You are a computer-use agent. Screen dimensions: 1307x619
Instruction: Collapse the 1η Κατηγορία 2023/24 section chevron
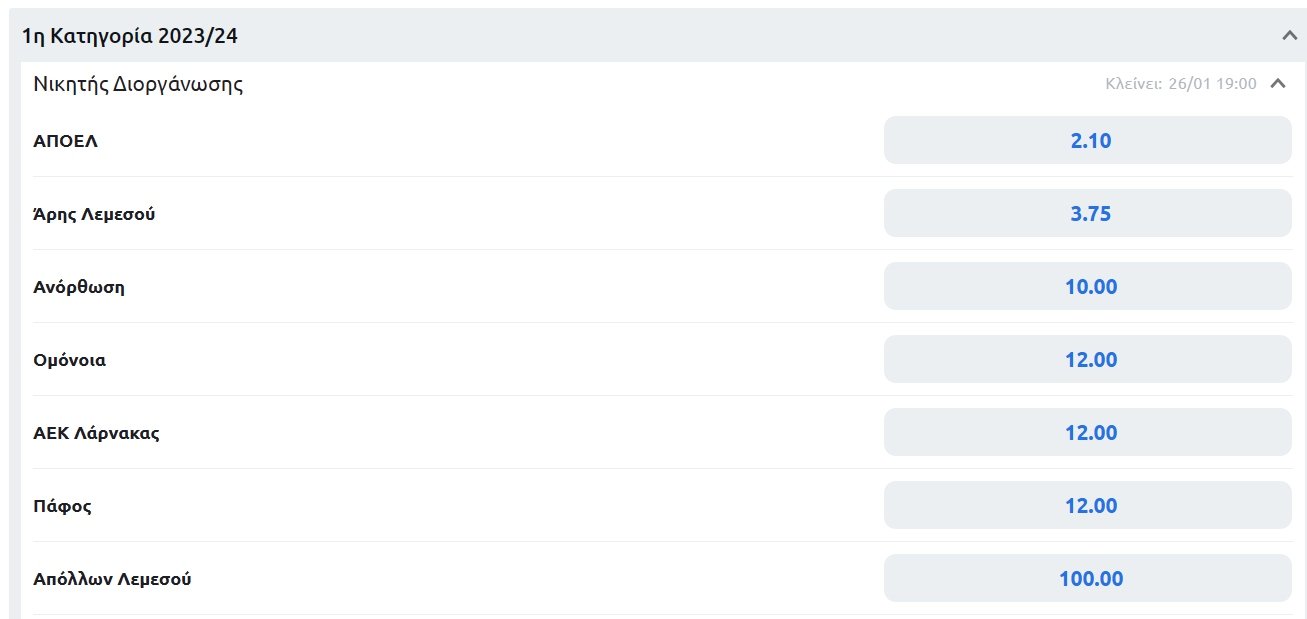coord(1288,36)
